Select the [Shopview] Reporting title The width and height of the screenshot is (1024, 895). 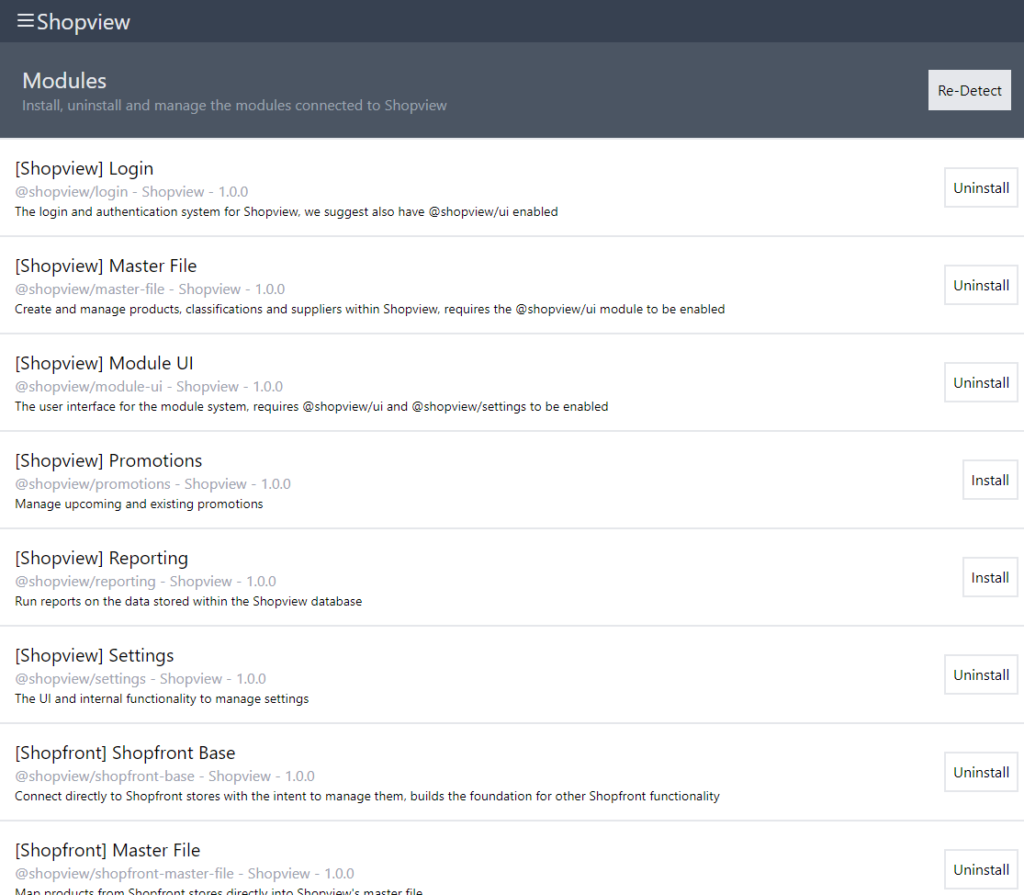click(101, 558)
